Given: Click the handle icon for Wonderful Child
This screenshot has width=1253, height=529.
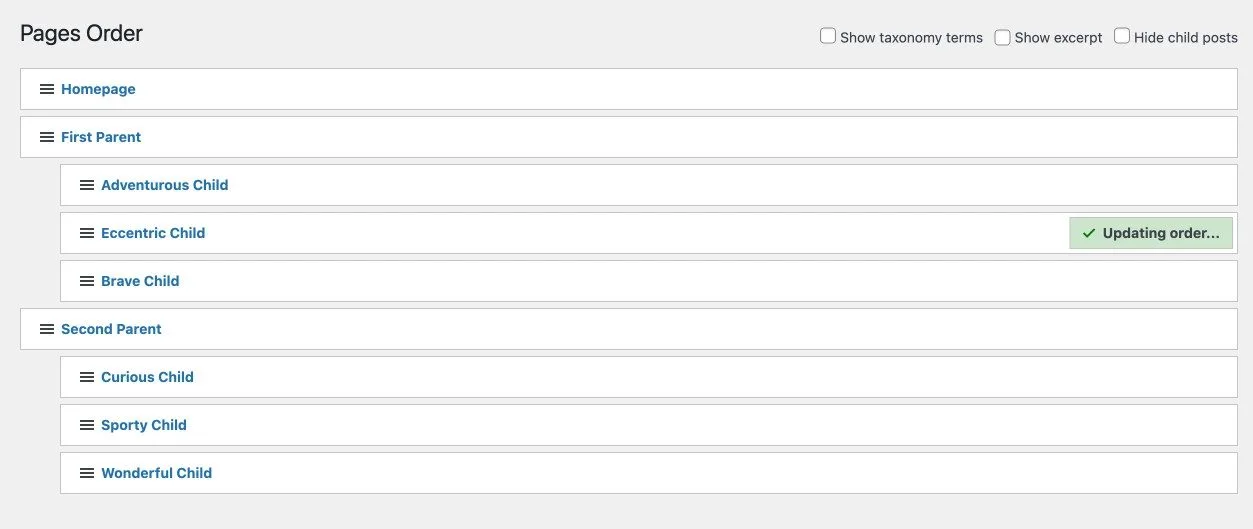Looking at the screenshot, I should 86,473.
